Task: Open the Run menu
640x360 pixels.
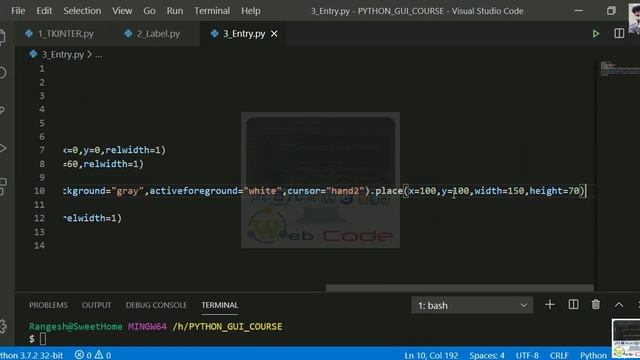Action: click(175, 11)
